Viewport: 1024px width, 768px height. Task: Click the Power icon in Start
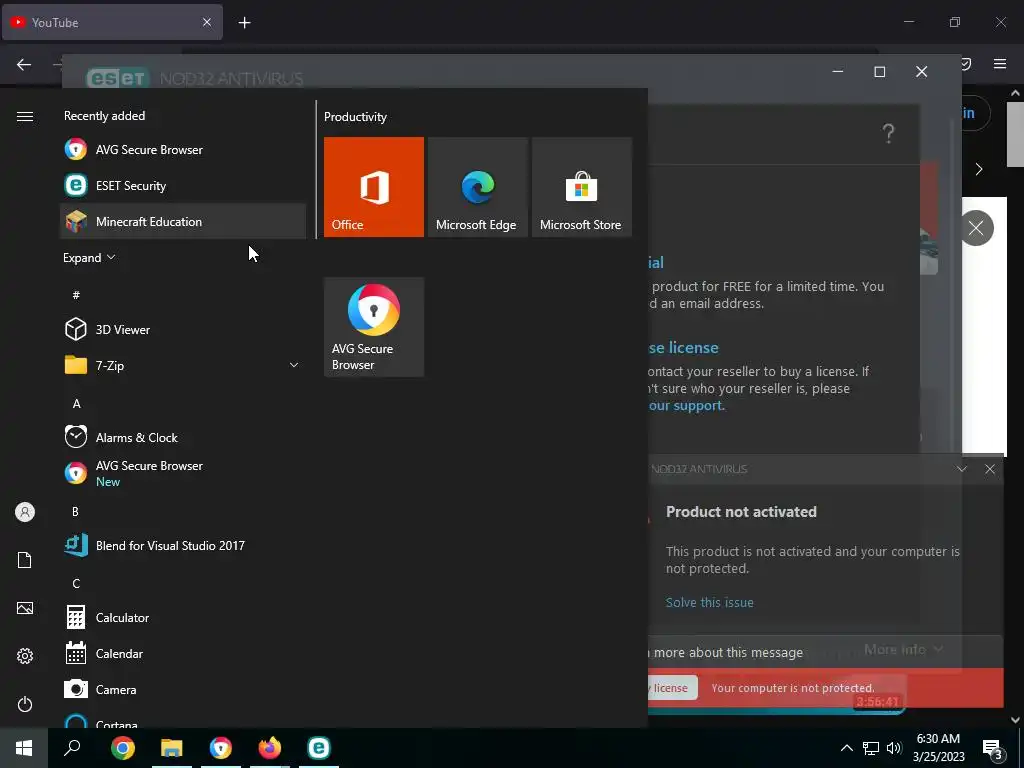click(x=25, y=704)
